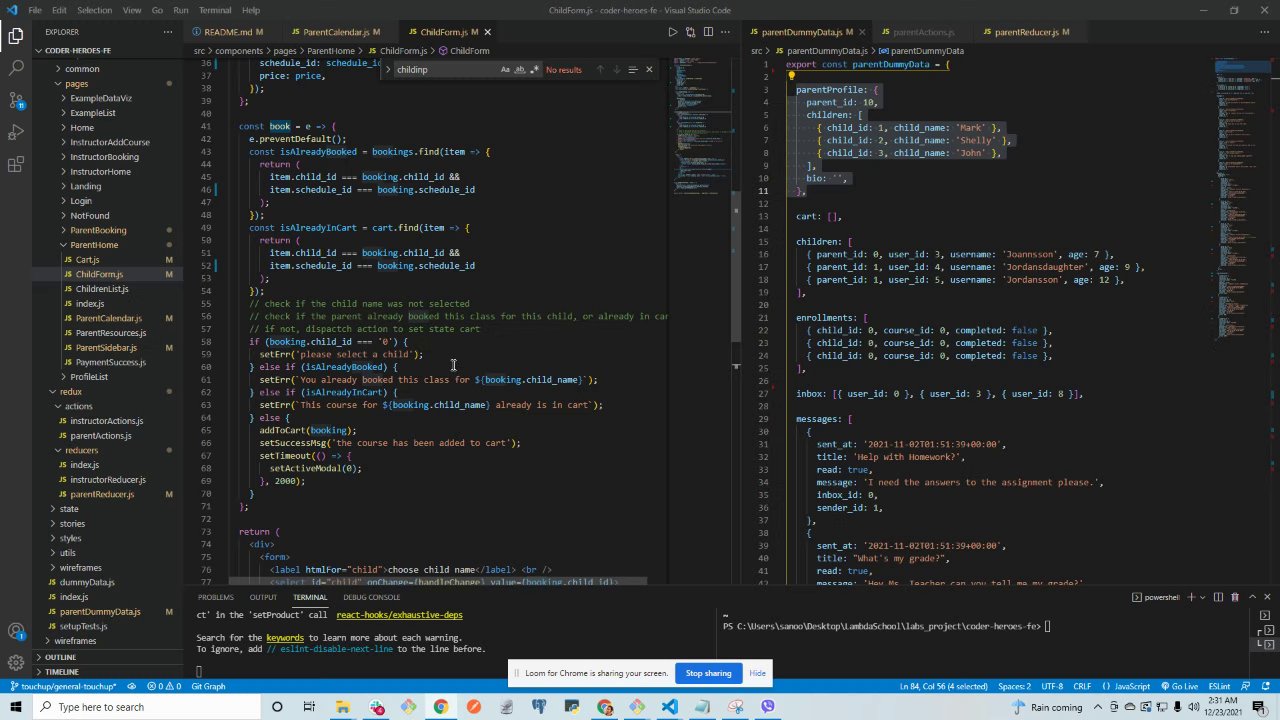The width and height of the screenshot is (1280, 720).
Task: Switch to the ParentCalendar.js tab
Action: point(336,32)
